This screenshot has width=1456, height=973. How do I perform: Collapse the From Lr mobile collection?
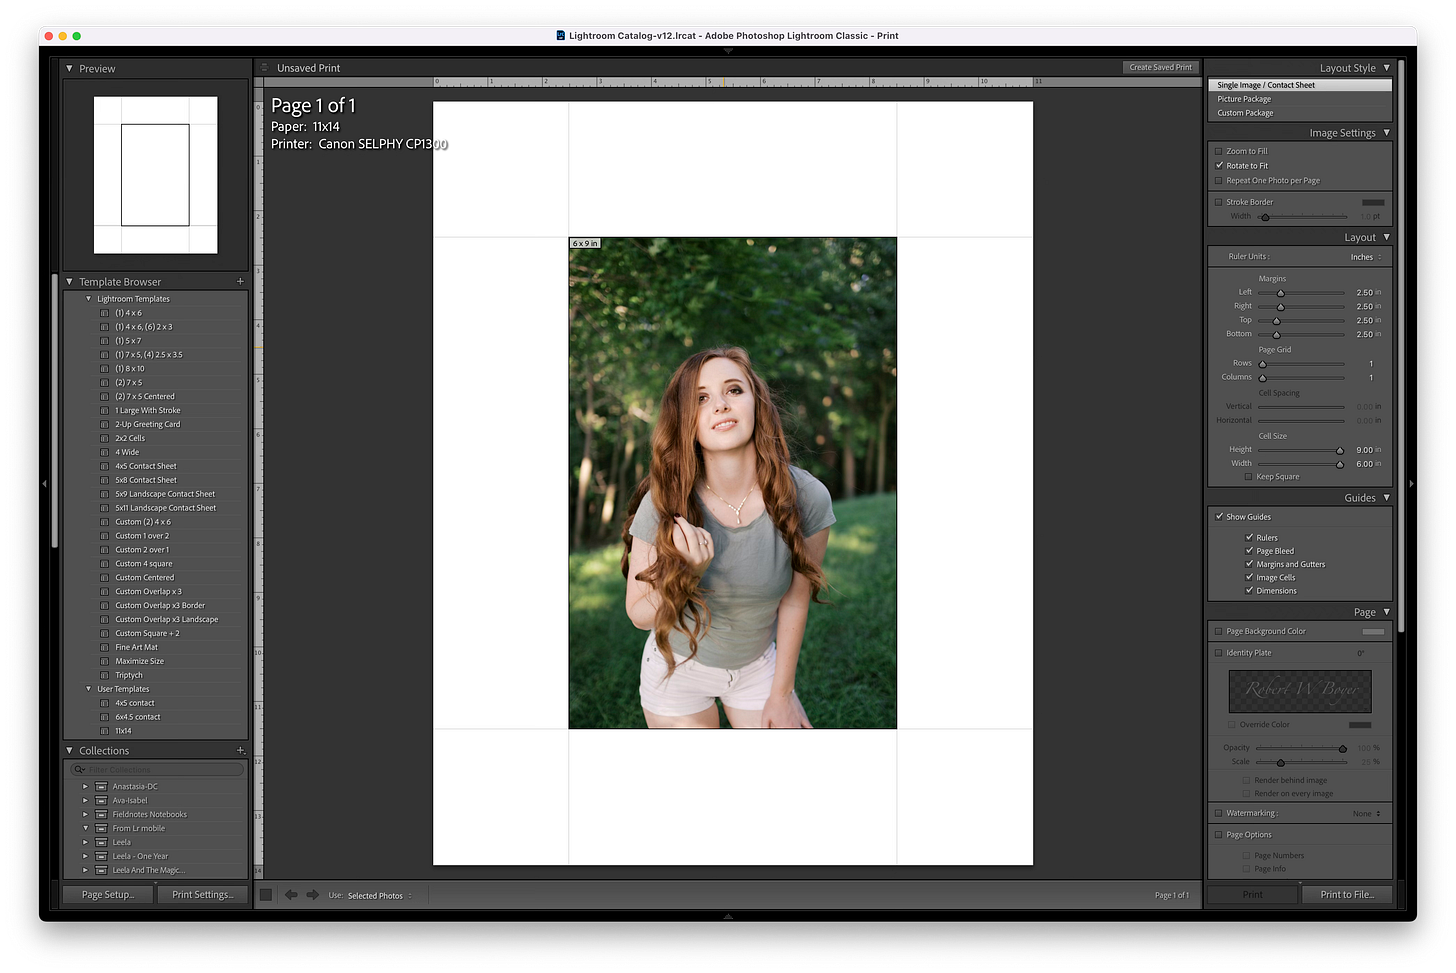tap(86, 827)
